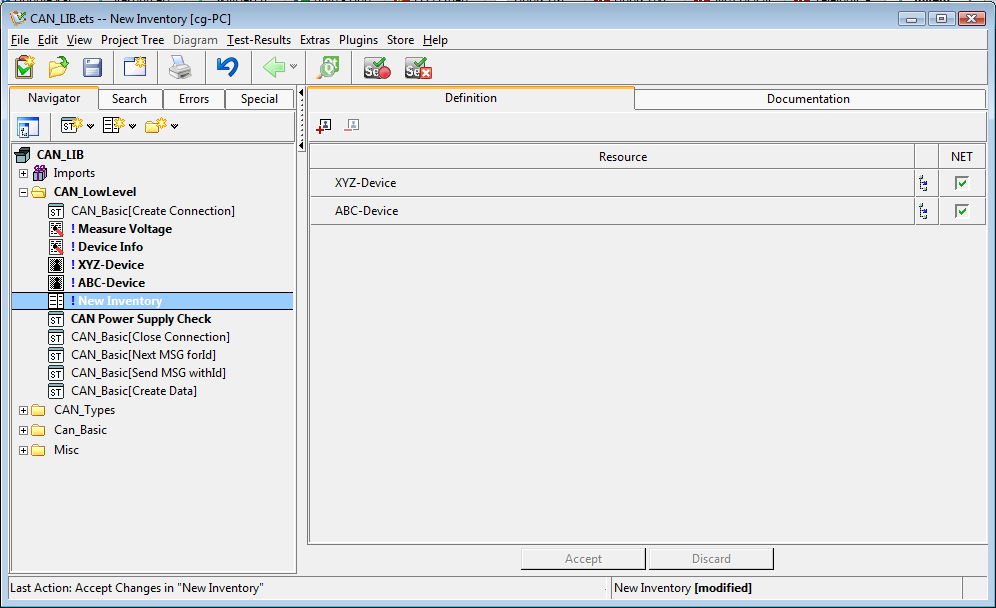Click the add resource icon with plus
This screenshot has width=996, height=608.
click(x=323, y=126)
